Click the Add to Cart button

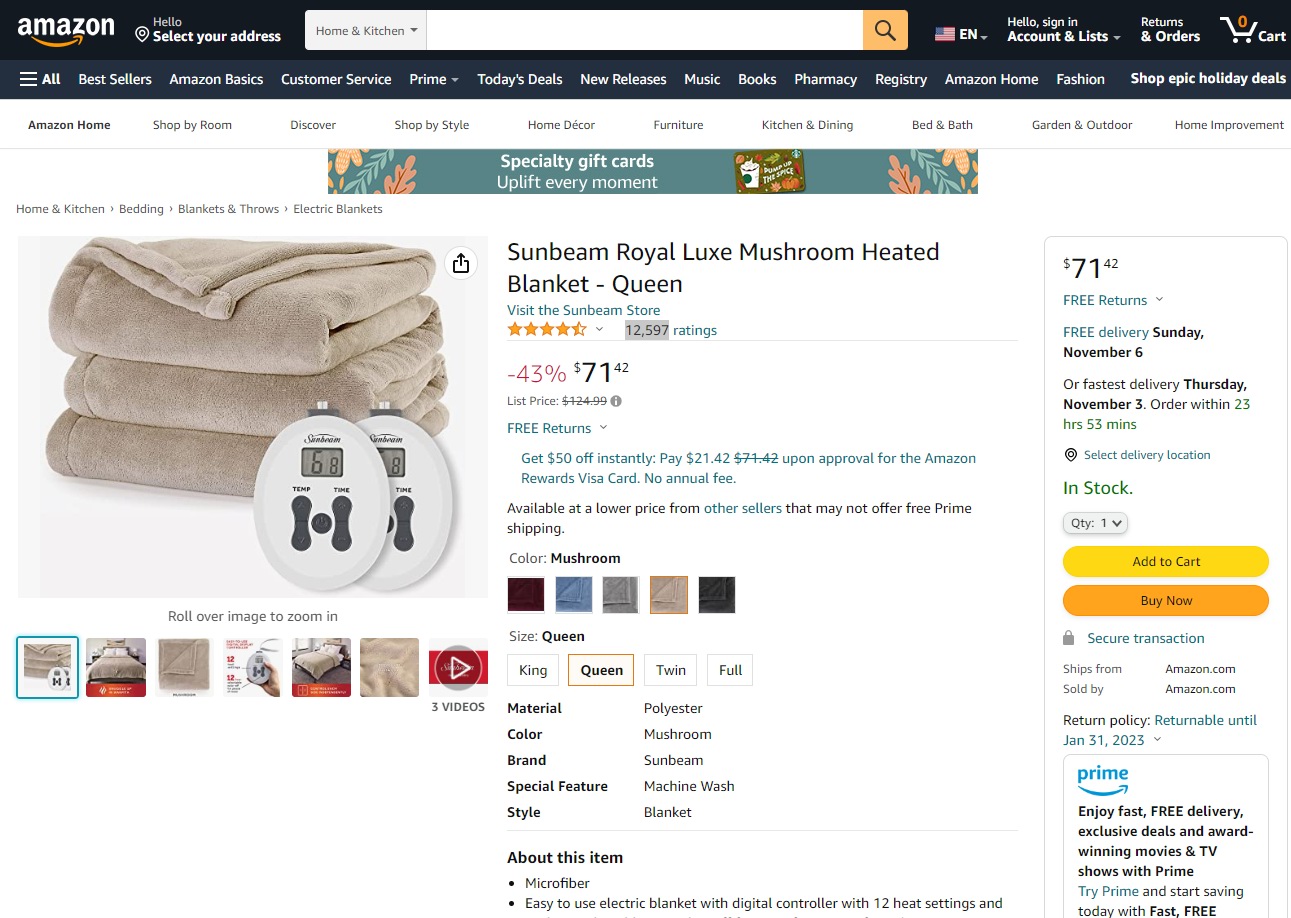click(x=1165, y=562)
